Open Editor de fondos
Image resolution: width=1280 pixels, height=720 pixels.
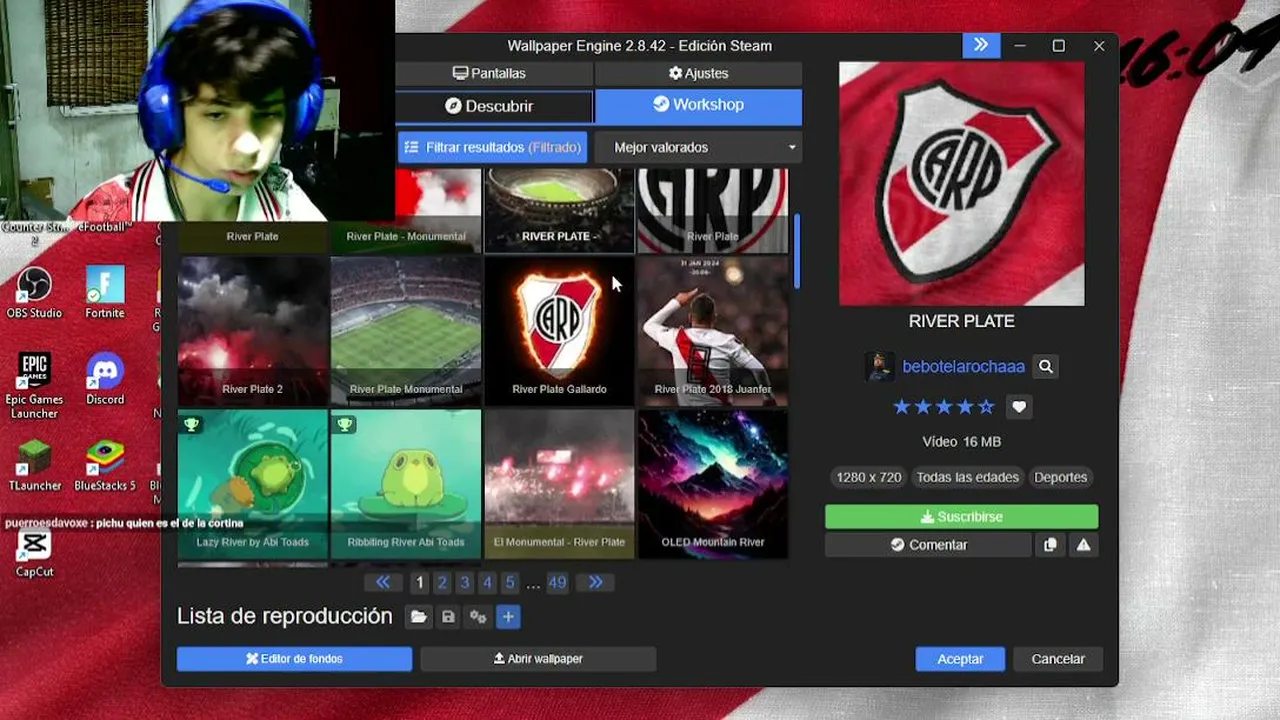[x=294, y=659]
